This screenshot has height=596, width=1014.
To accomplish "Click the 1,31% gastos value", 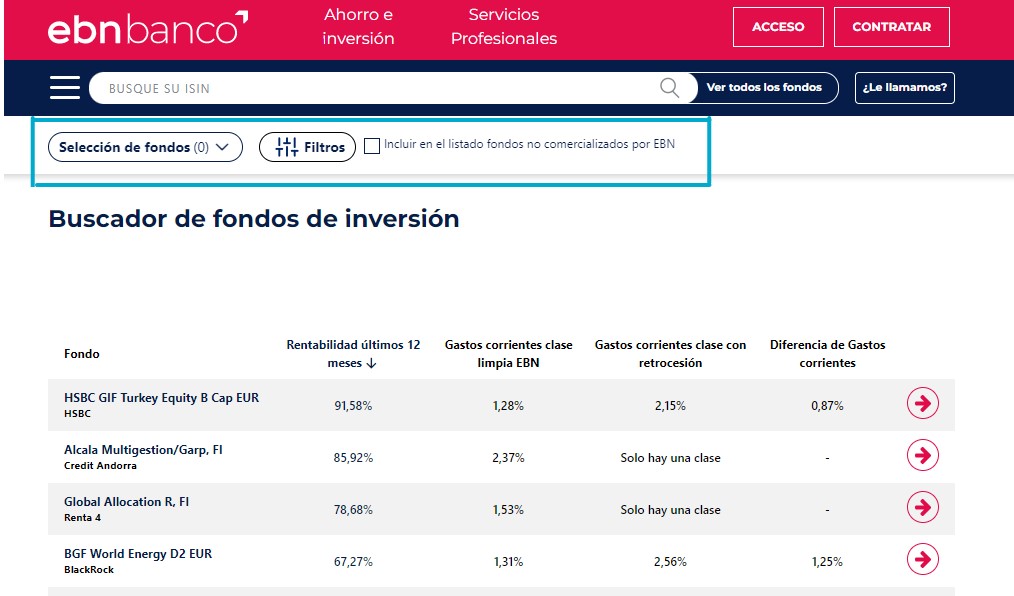I will tap(508, 562).
